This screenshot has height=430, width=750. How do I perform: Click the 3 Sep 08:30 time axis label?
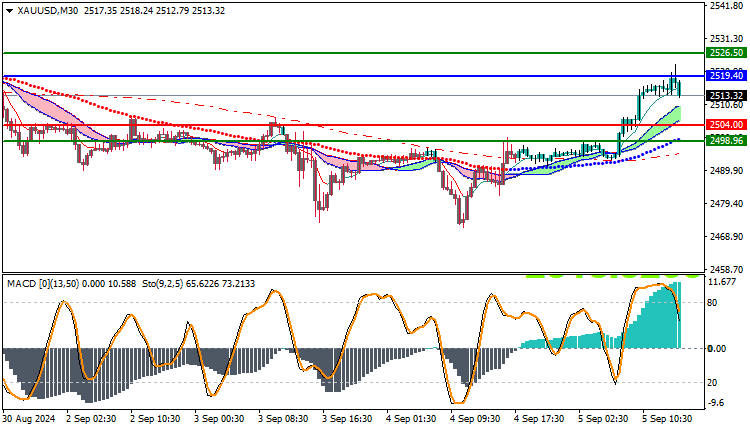click(283, 419)
